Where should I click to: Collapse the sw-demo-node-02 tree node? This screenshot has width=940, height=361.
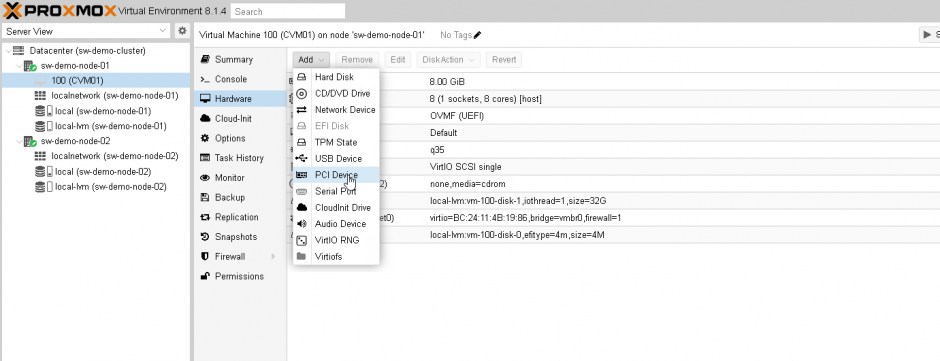click(19, 142)
